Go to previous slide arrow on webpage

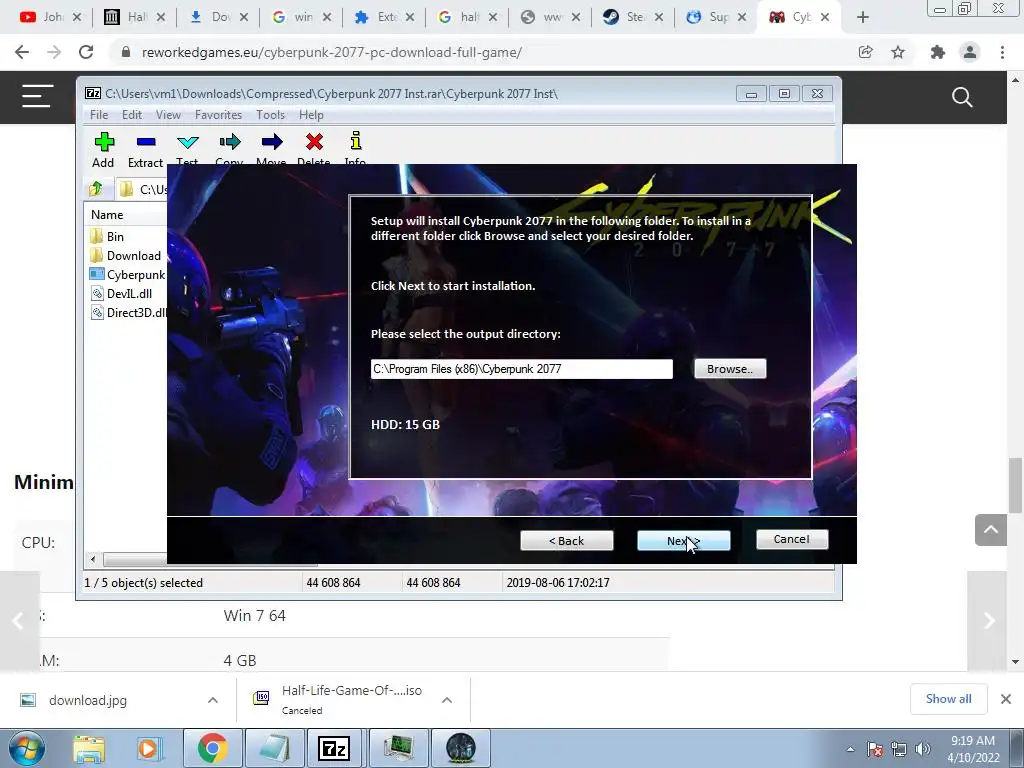click(x=19, y=620)
